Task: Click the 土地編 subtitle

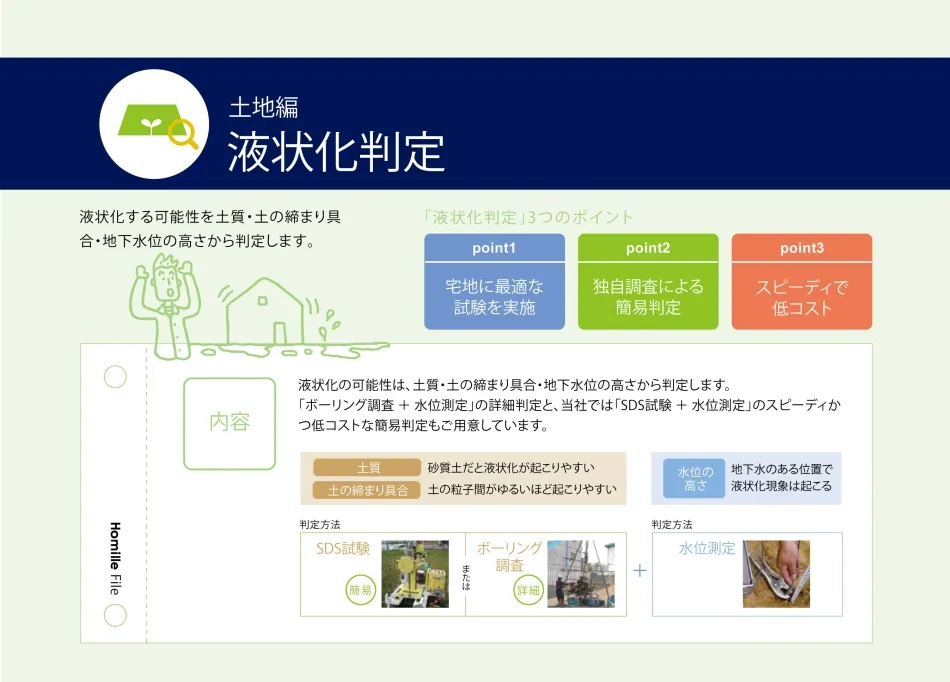Action: coord(264,107)
